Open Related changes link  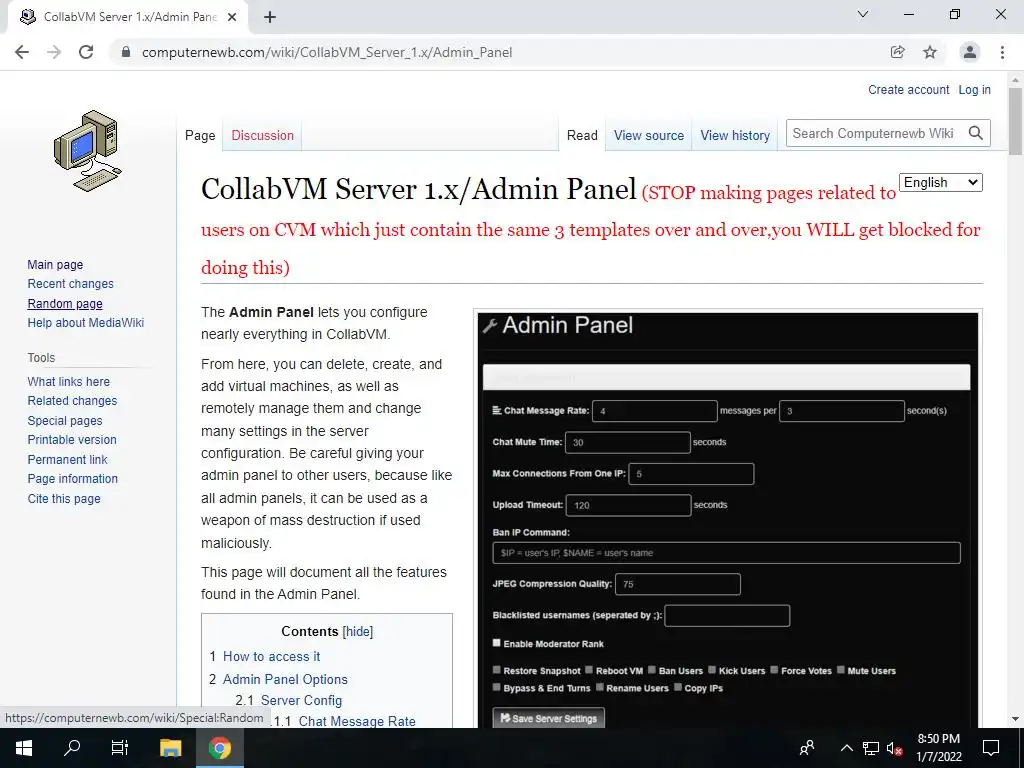pos(72,401)
